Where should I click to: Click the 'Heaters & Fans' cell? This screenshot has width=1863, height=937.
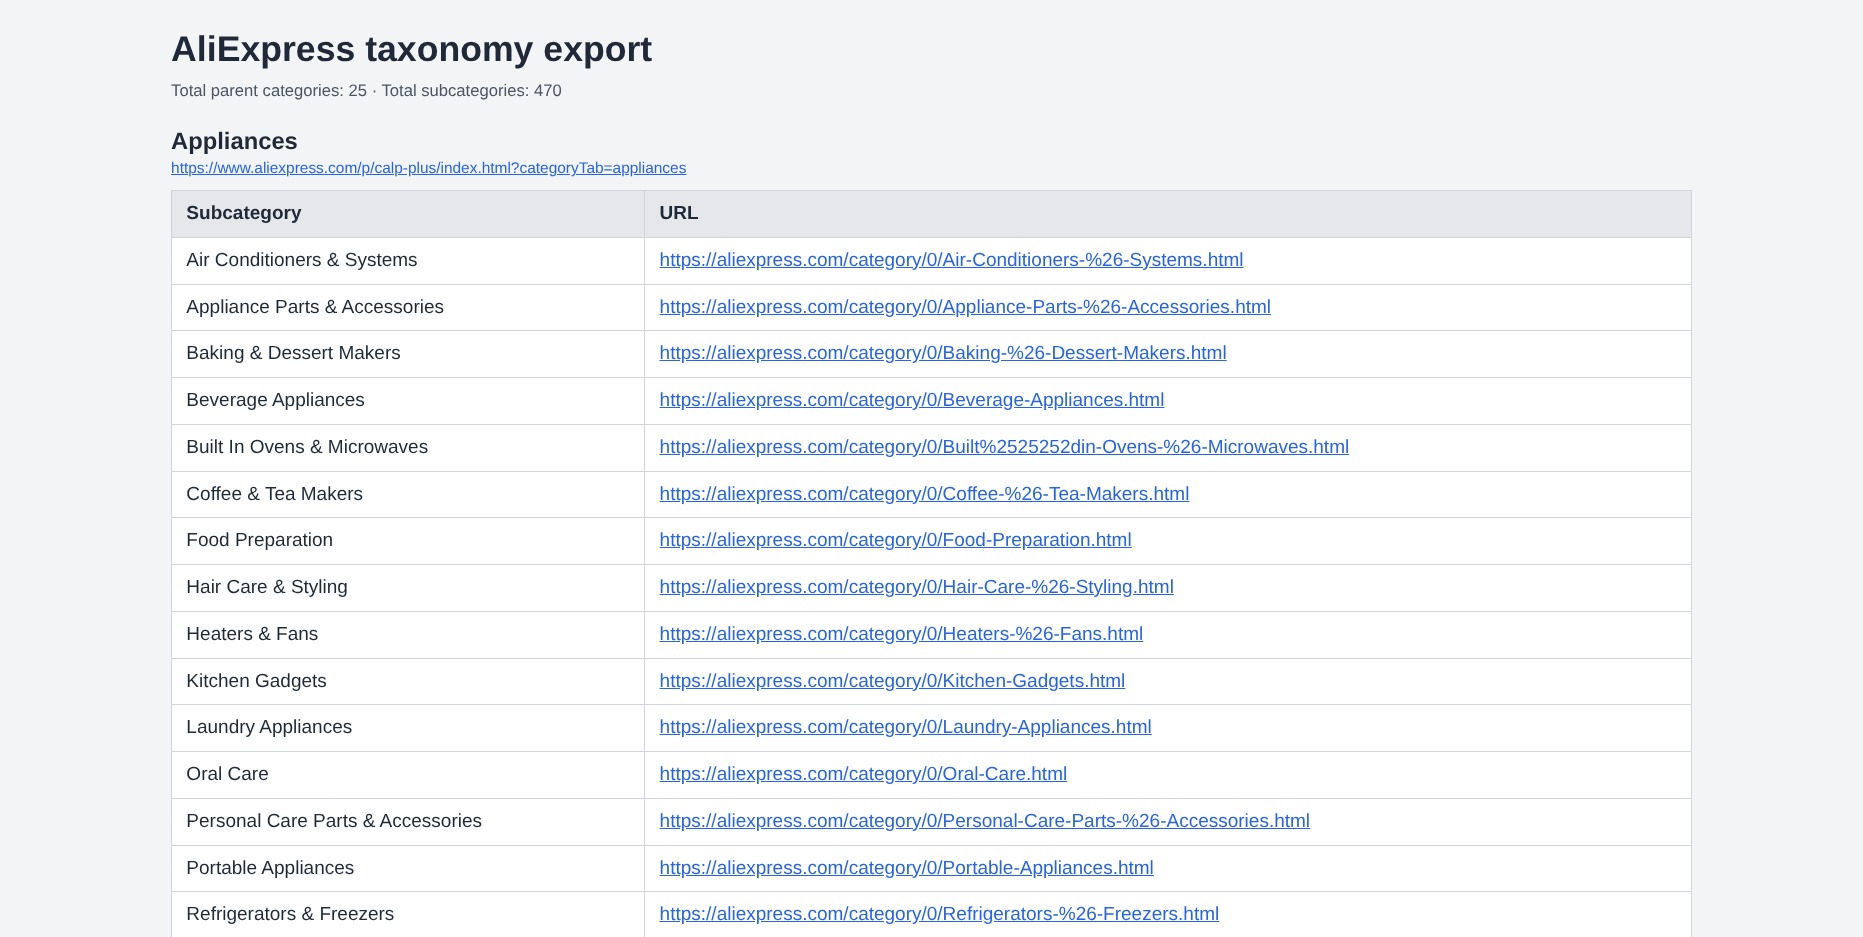tap(408, 635)
